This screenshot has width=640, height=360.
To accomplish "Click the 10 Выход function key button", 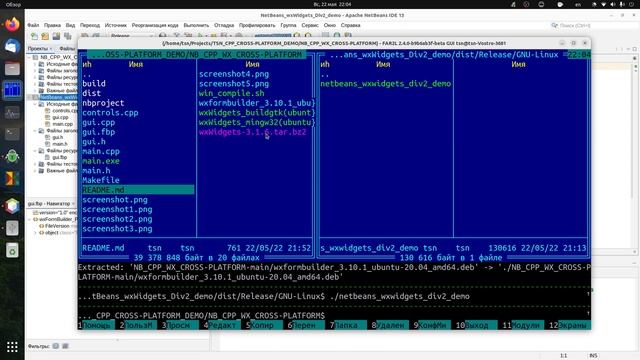I will (476, 325).
